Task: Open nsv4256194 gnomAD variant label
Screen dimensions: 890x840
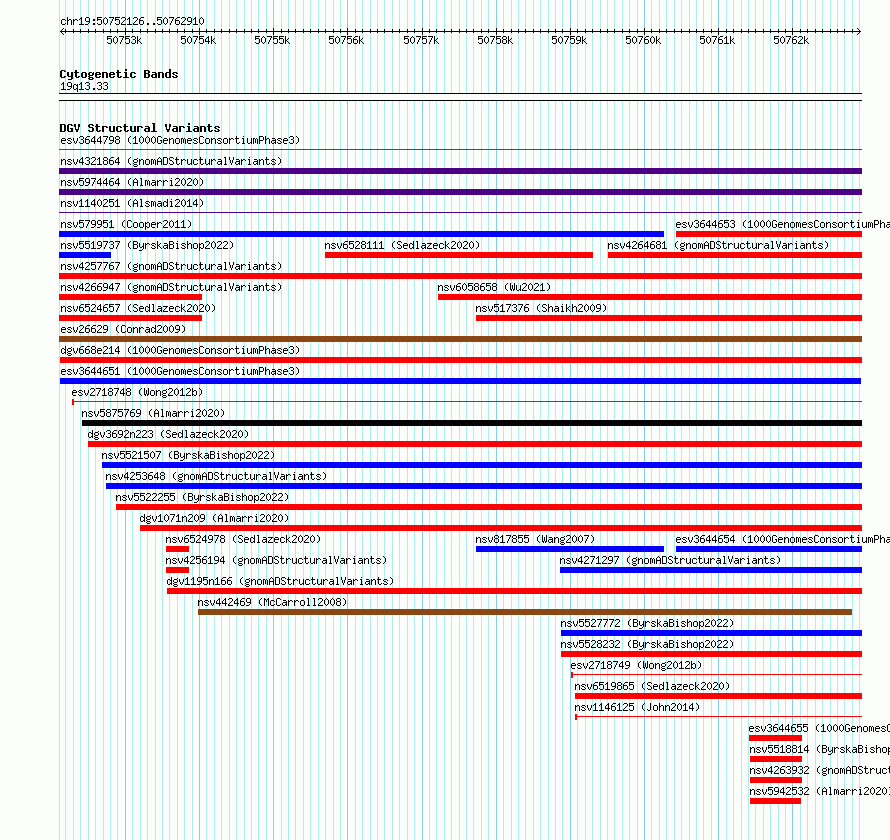Action: point(276,560)
